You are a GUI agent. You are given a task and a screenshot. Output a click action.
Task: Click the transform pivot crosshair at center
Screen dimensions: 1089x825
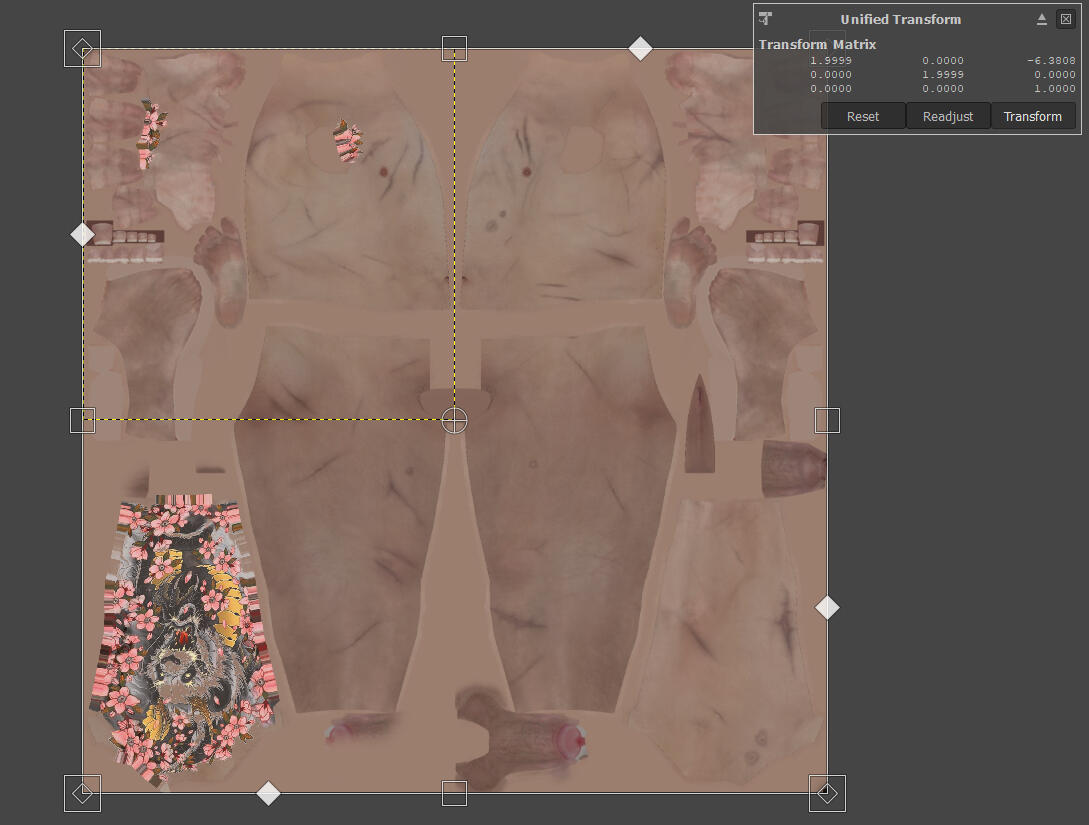454,420
